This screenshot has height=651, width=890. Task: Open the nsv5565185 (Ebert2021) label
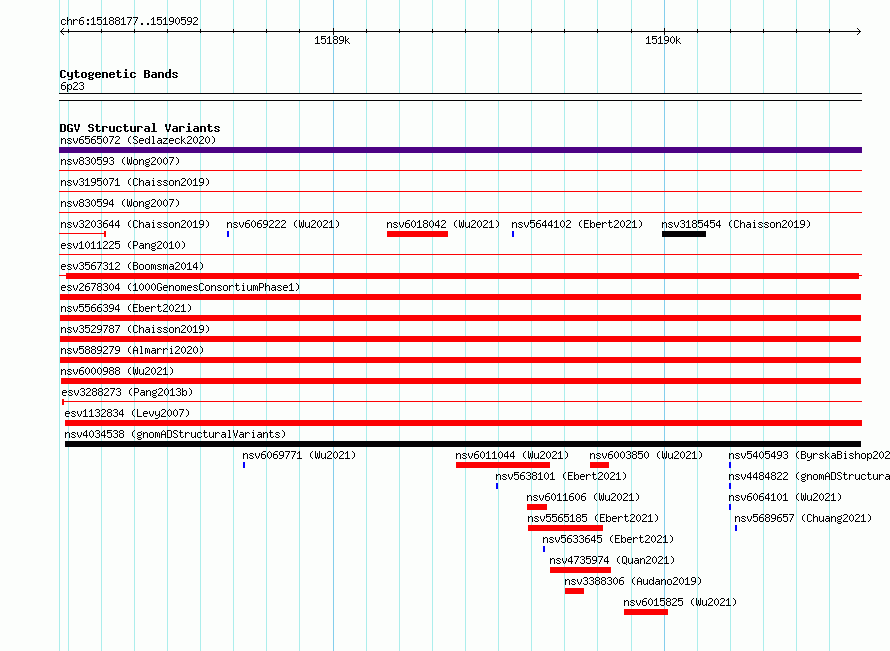[593, 518]
